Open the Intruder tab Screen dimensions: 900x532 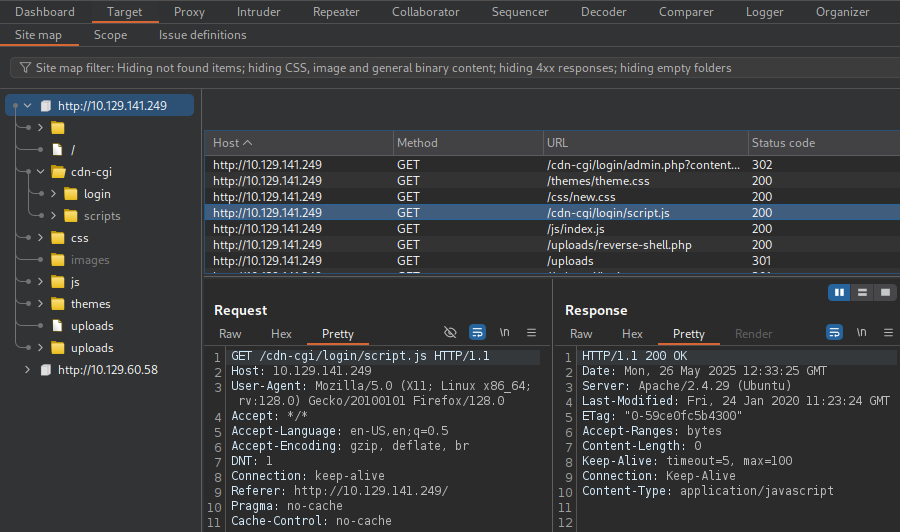258,11
